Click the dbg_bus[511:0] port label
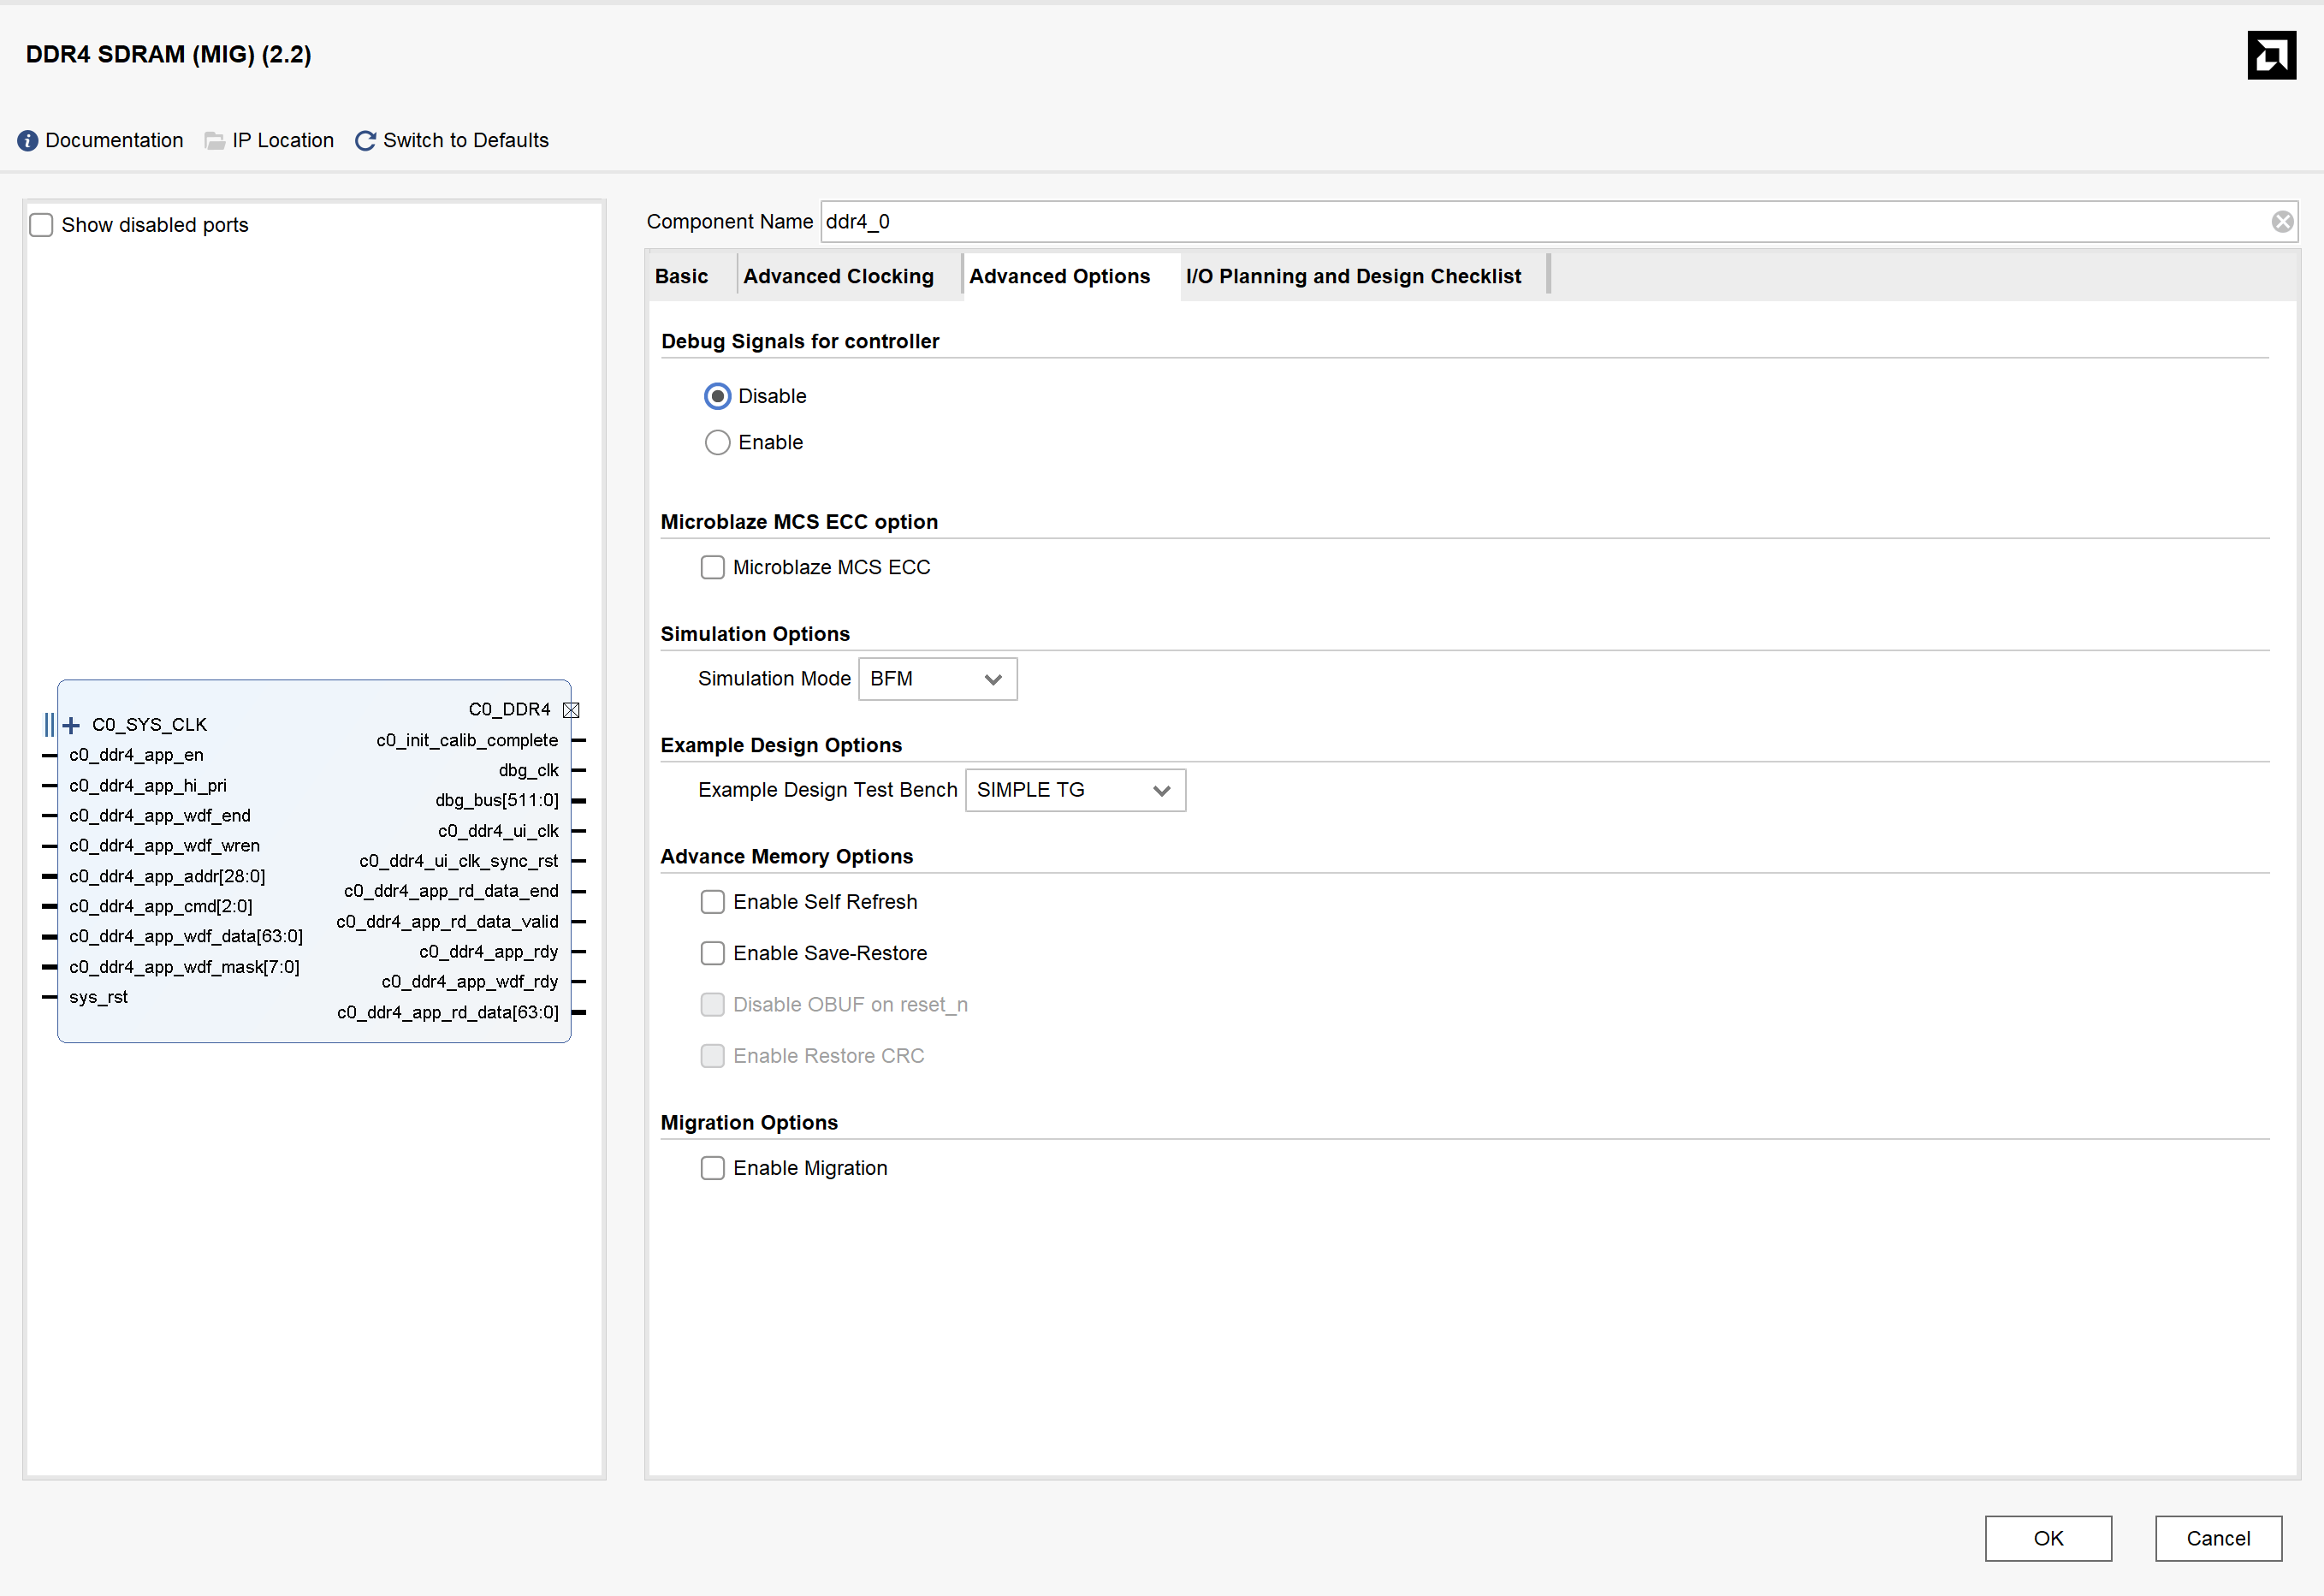 [497, 800]
